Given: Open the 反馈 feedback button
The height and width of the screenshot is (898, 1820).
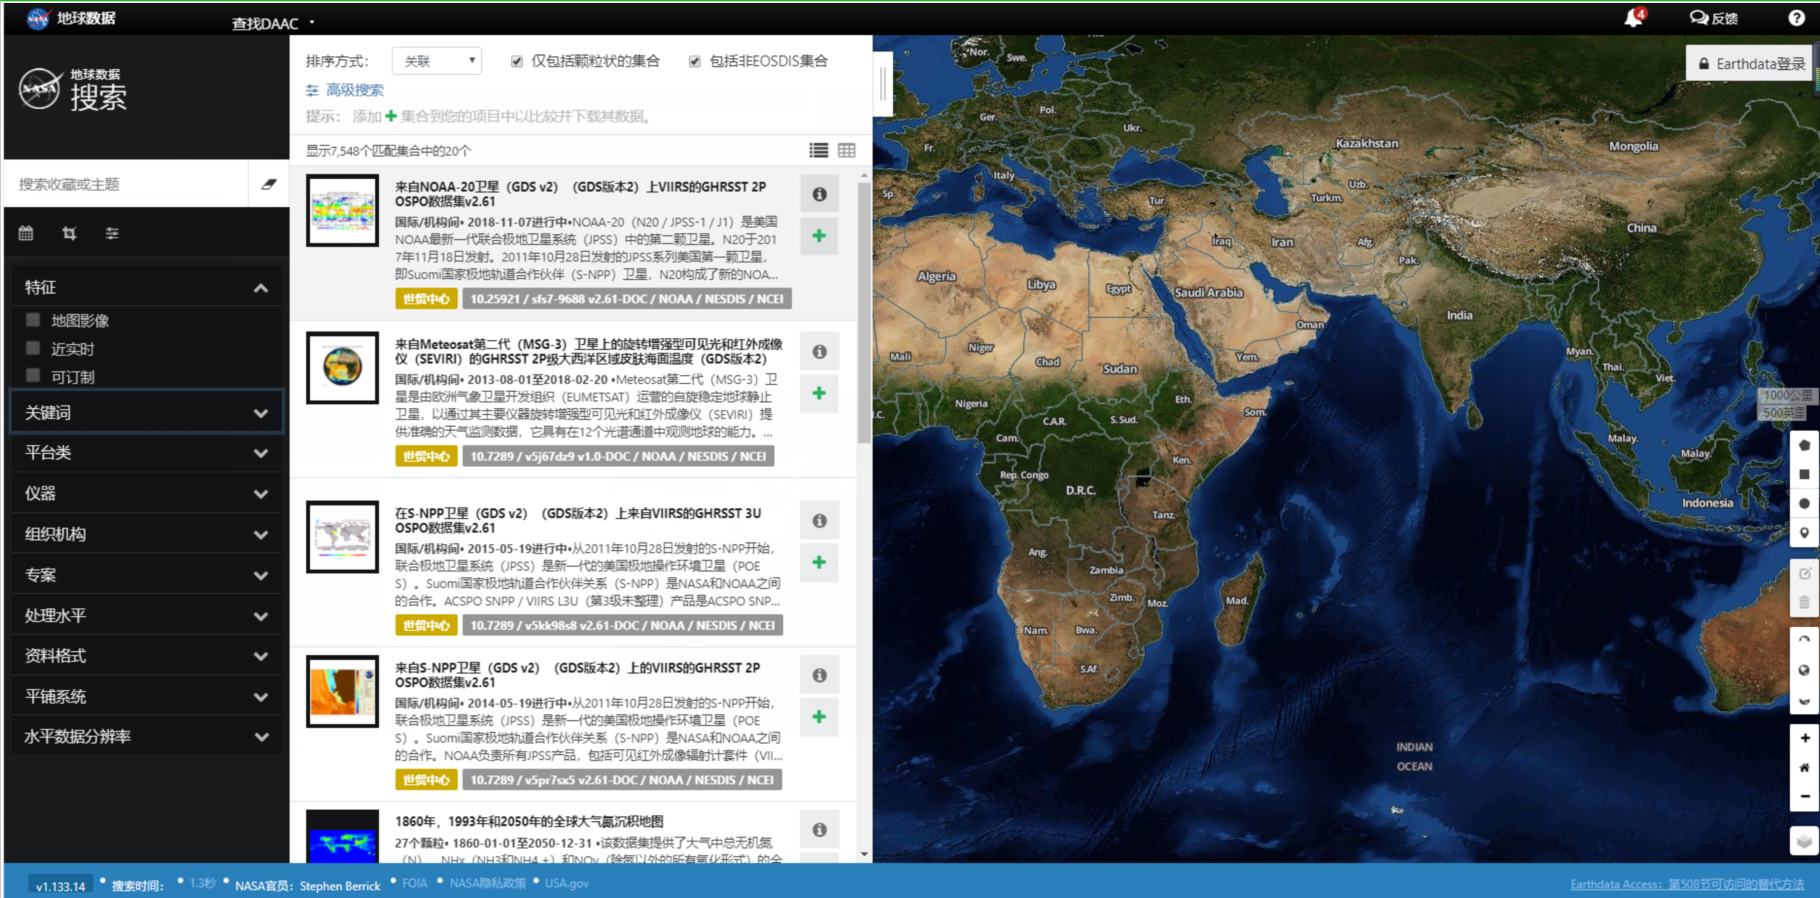Looking at the screenshot, I should click(1714, 18).
